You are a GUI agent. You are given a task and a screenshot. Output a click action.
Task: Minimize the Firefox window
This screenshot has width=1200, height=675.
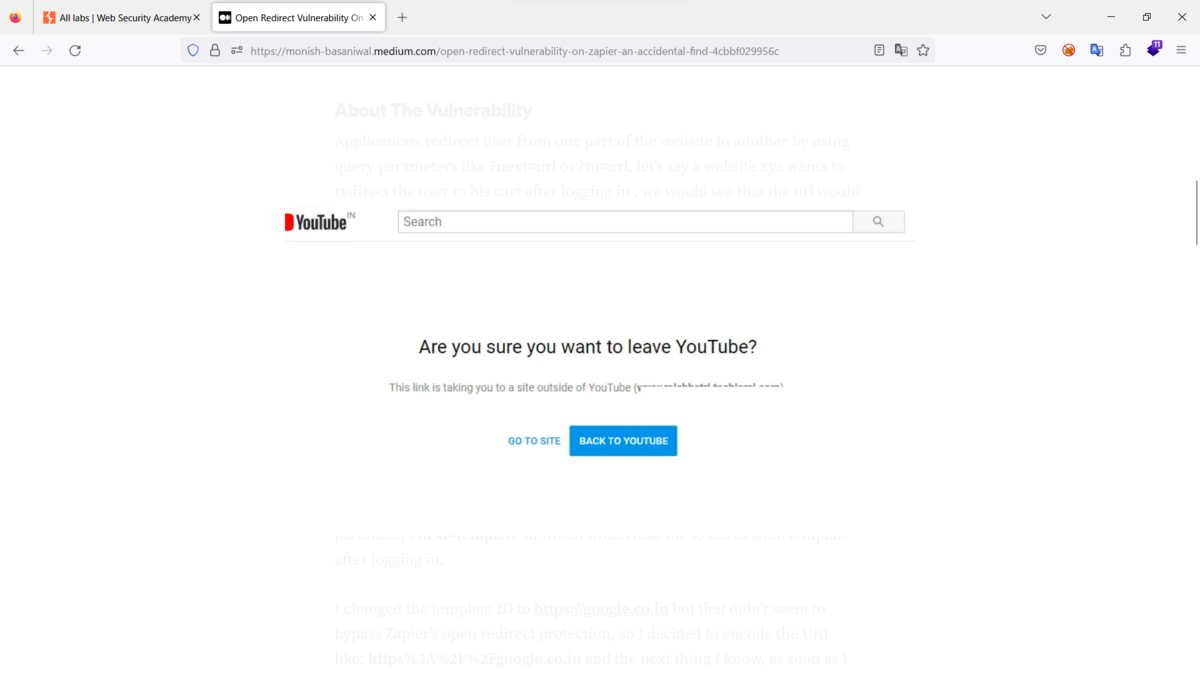pyautogui.click(x=1111, y=17)
